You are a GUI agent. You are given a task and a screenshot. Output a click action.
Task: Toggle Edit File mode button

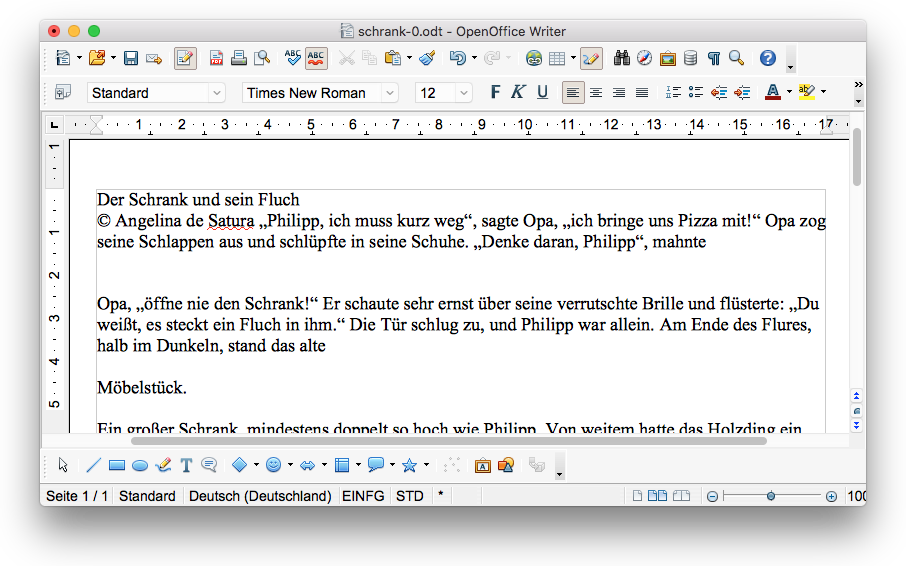(x=185, y=58)
